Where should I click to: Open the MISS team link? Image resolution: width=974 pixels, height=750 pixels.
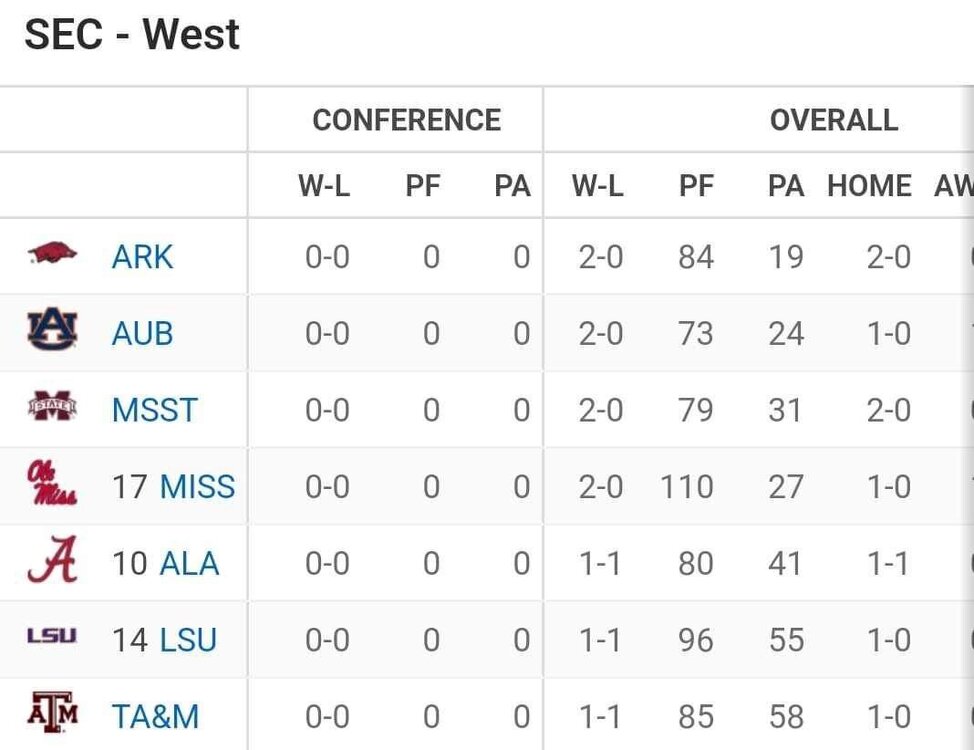(x=197, y=487)
